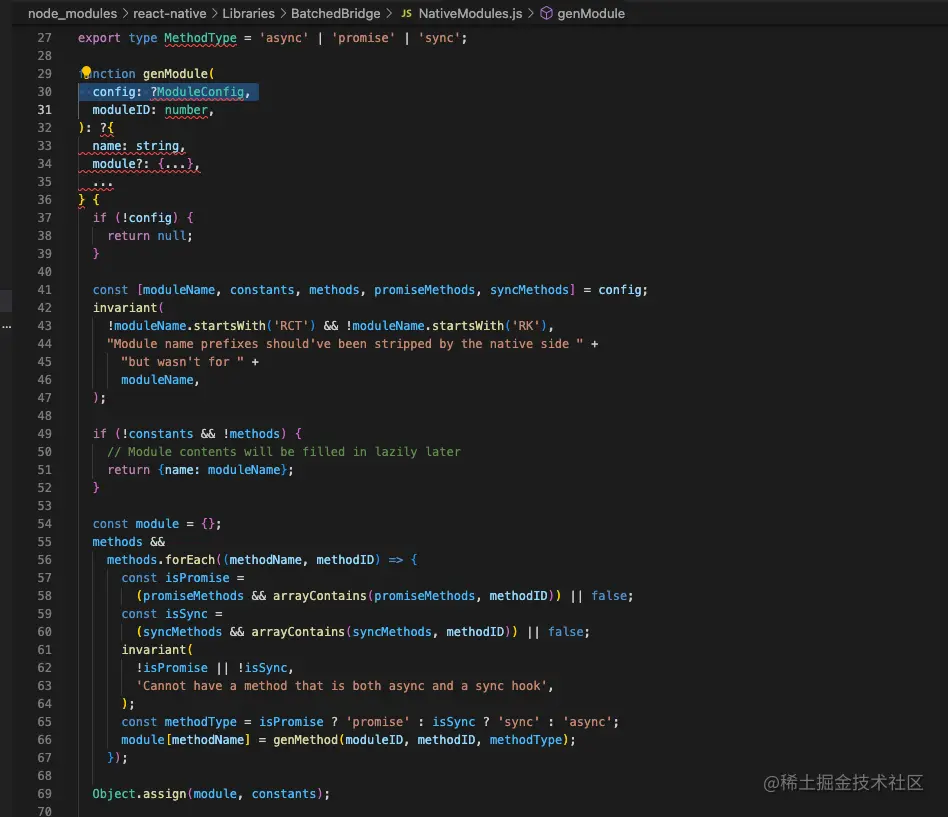948x817 pixels.
Task: Click the genModule function name on line 29
Action: [175, 74]
